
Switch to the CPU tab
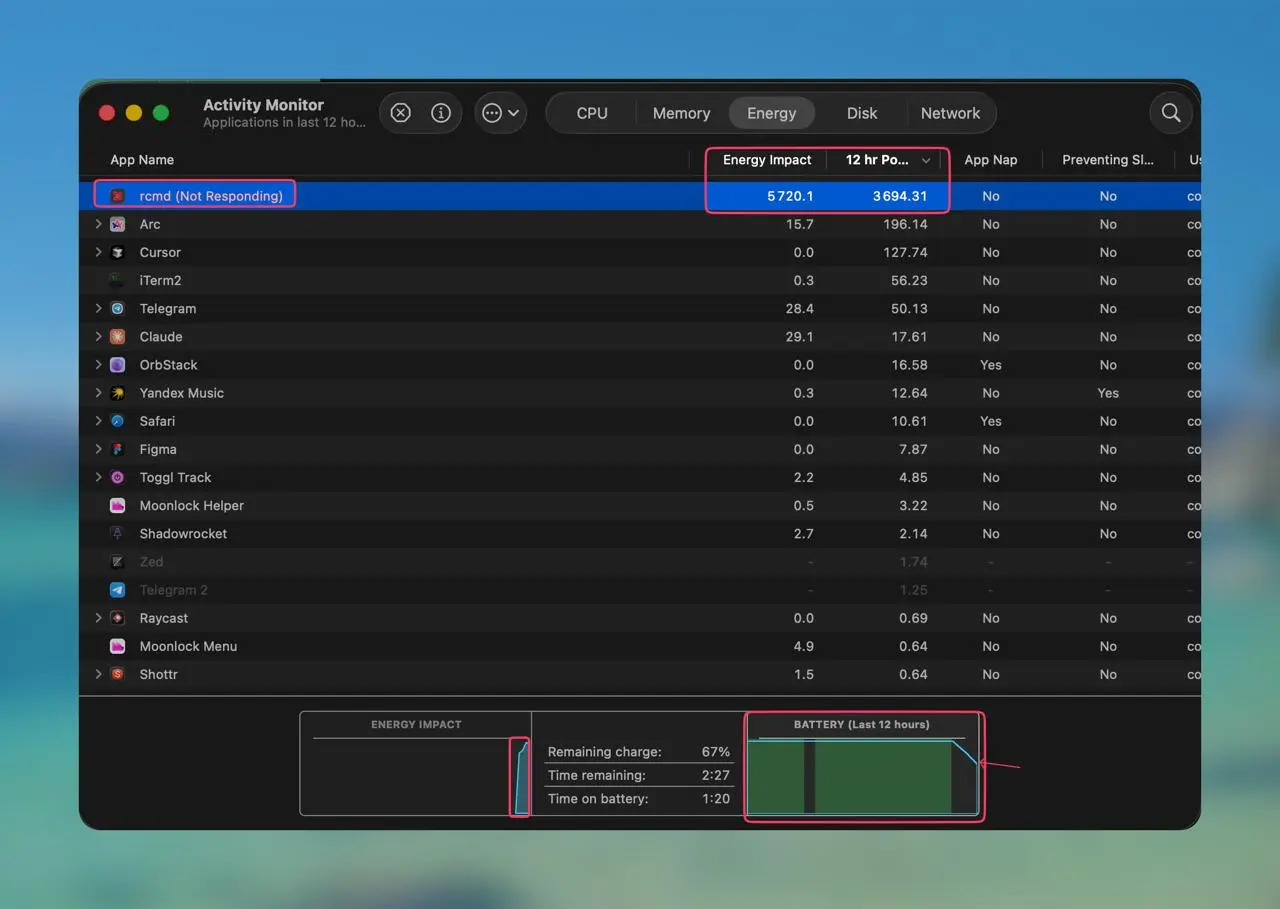point(592,113)
